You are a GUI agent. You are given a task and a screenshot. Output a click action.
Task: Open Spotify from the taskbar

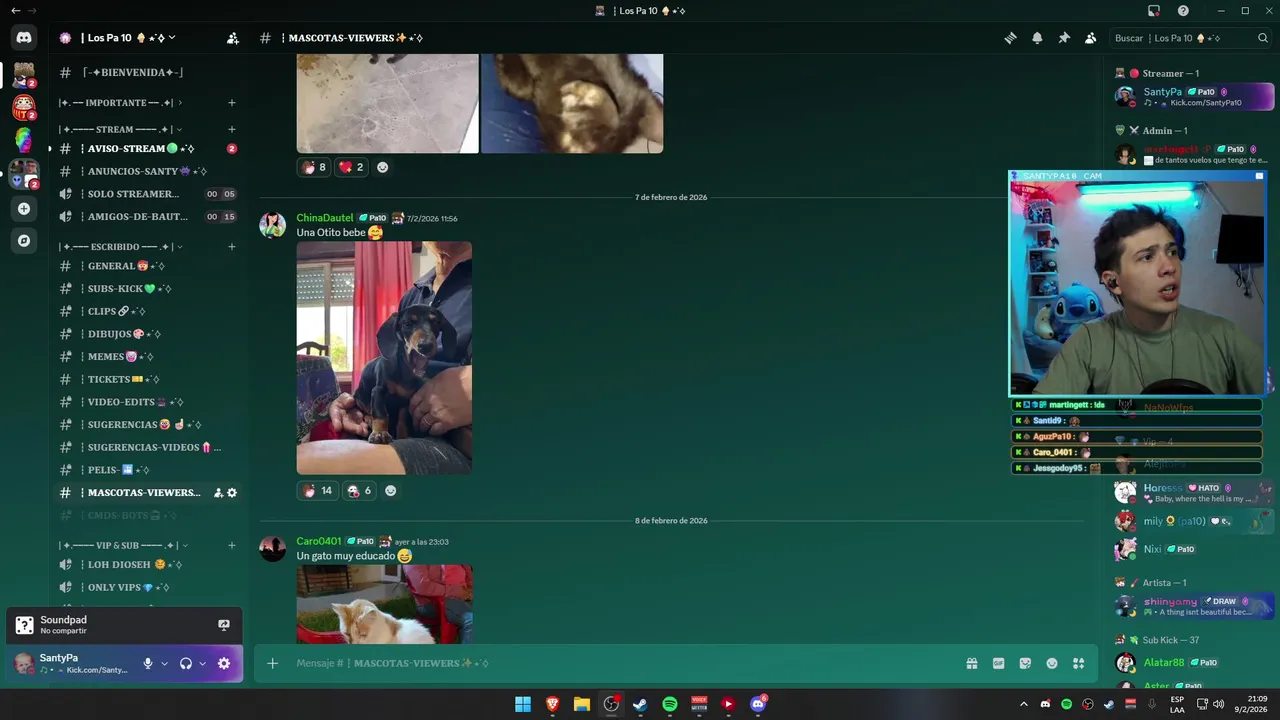(x=670, y=704)
